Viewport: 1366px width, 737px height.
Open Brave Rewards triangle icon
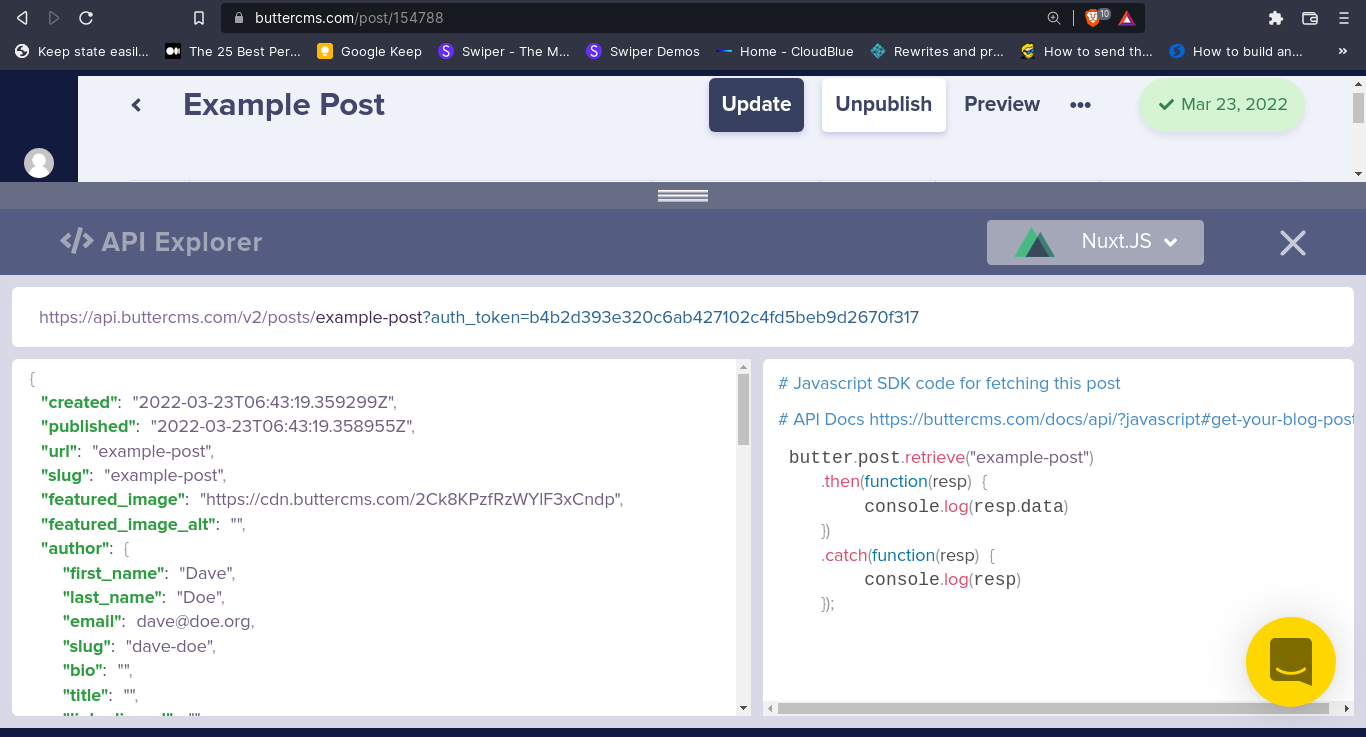pos(1127,18)
